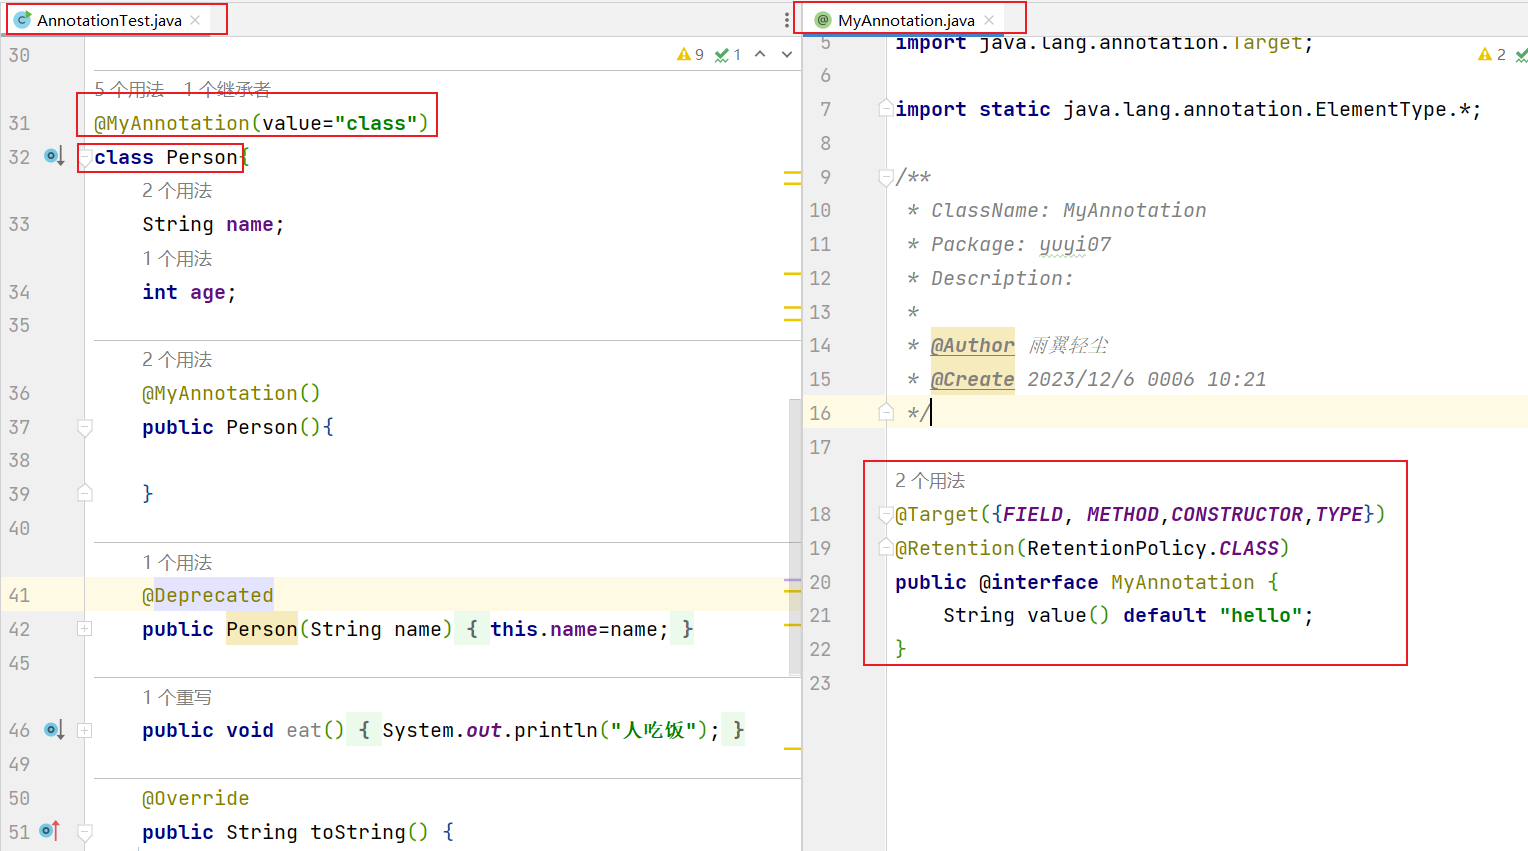The width and height of the screenshot is (1528, 851).
Task: Open the "2 个用法" hint above @Target in MyAnnotation
Action: tap(930, 480)
